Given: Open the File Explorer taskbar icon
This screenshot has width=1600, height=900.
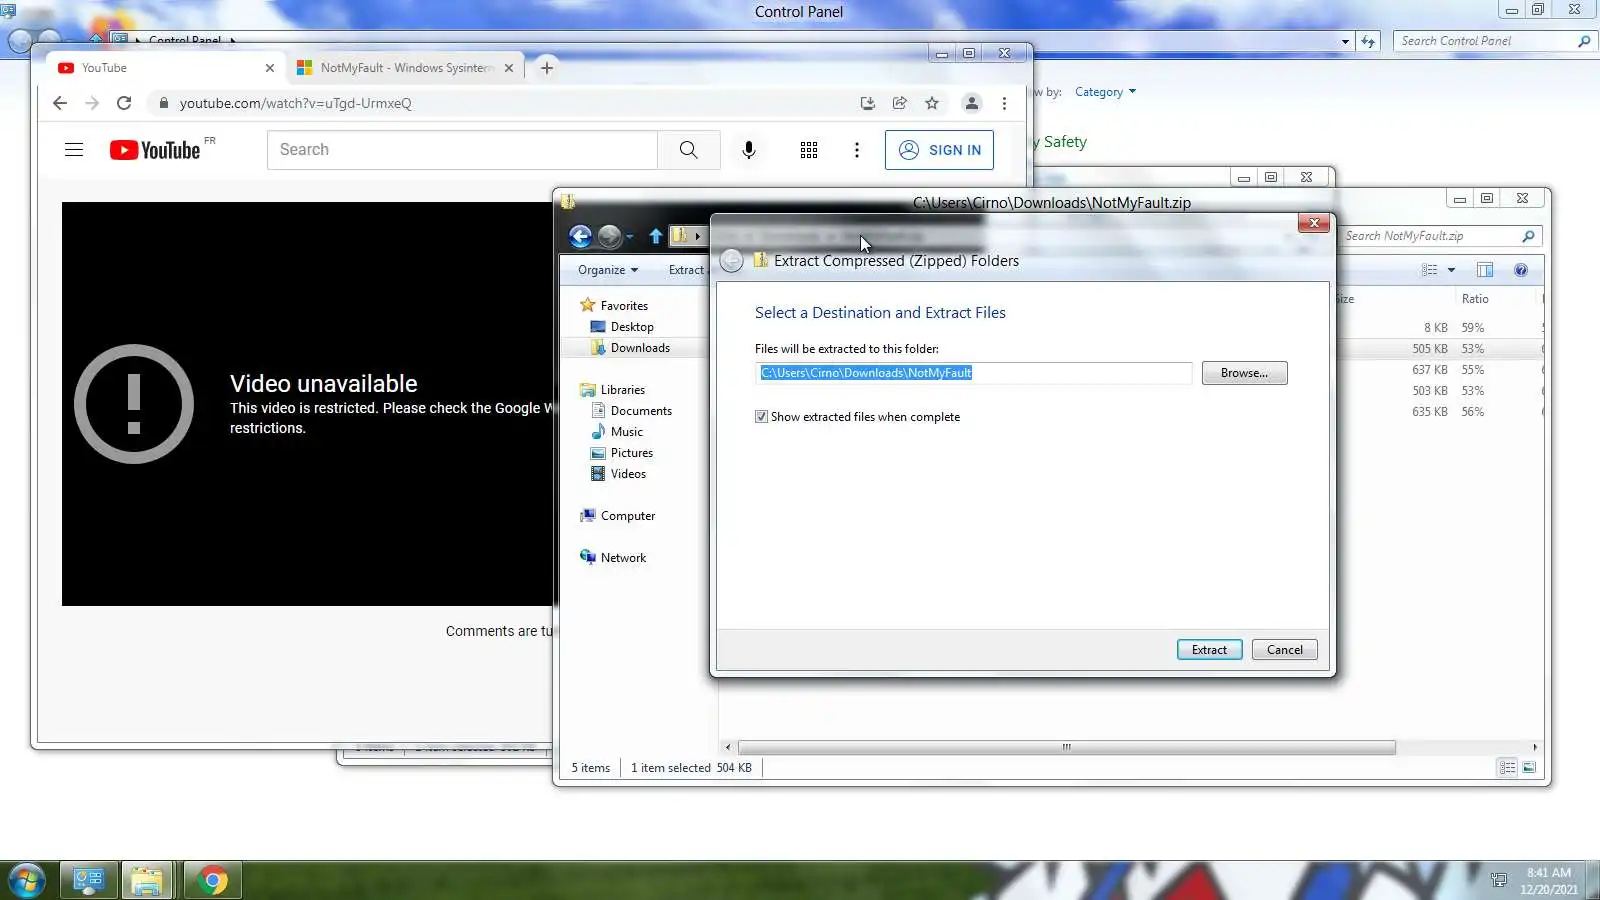Looking at the screenshot, I should pos(147,881).
